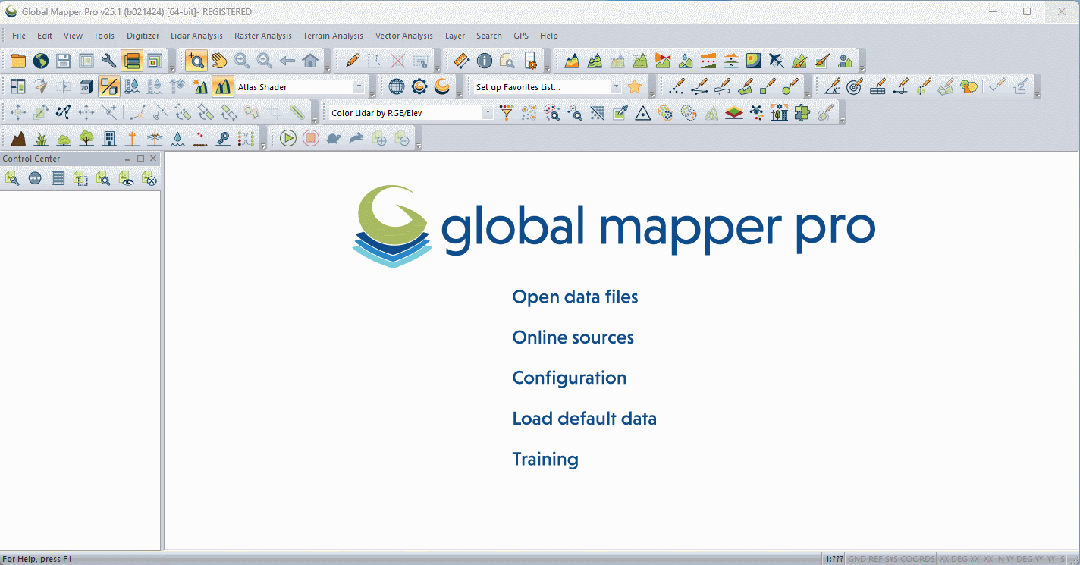Click the Training link
Image resolution: width=1080 pixels, height=565 pixels.
click(x=546, y=460)
